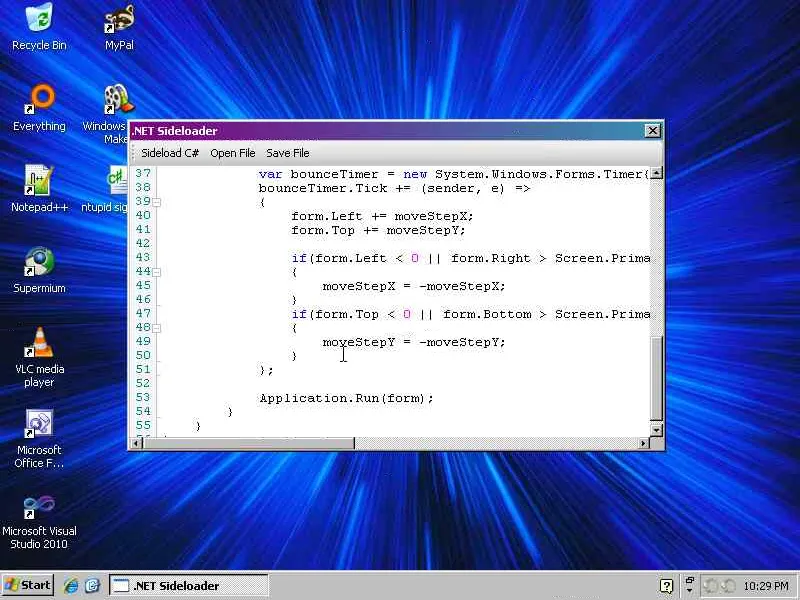The width and height of the screenshot is (800, 600).
Task: Click the moveStepY = -moveStepY; code line
Action: tap(414, 342)
